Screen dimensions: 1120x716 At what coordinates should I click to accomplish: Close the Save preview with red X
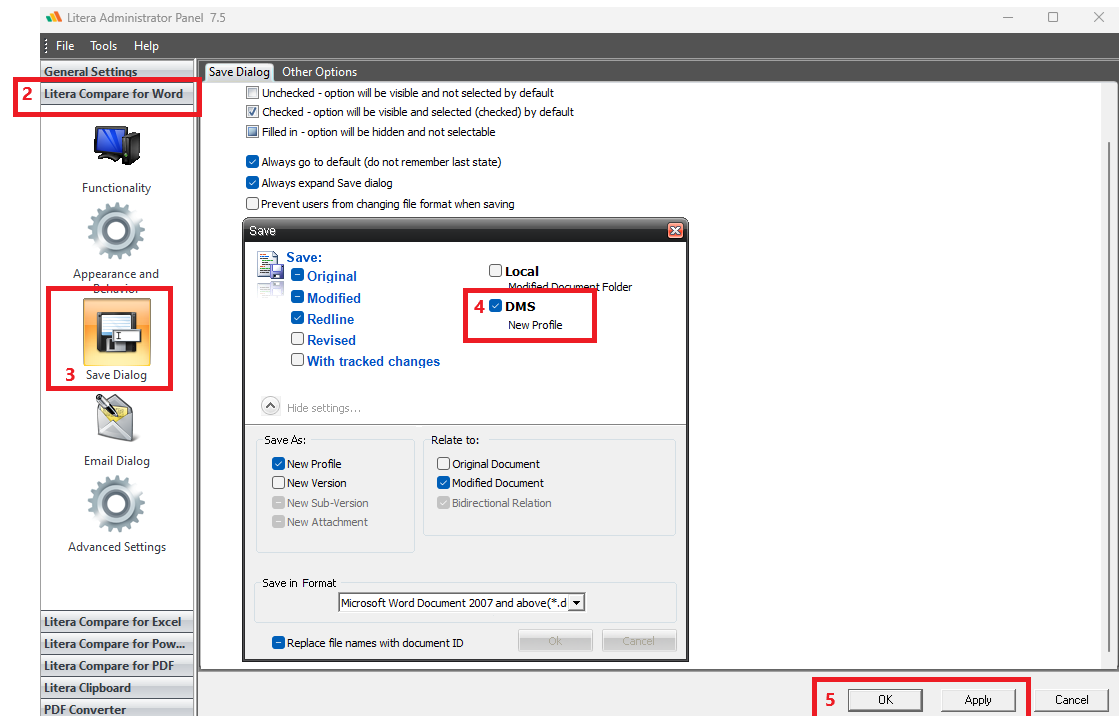click(x=675, y=230)
